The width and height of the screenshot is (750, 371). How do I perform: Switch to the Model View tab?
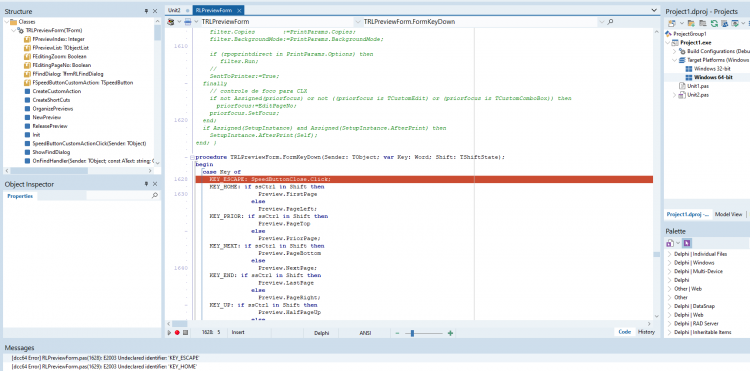[728, 215]
